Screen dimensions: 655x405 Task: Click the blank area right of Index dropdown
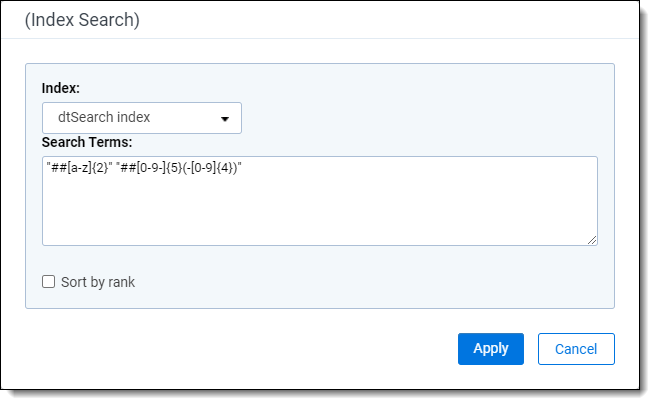420,118
